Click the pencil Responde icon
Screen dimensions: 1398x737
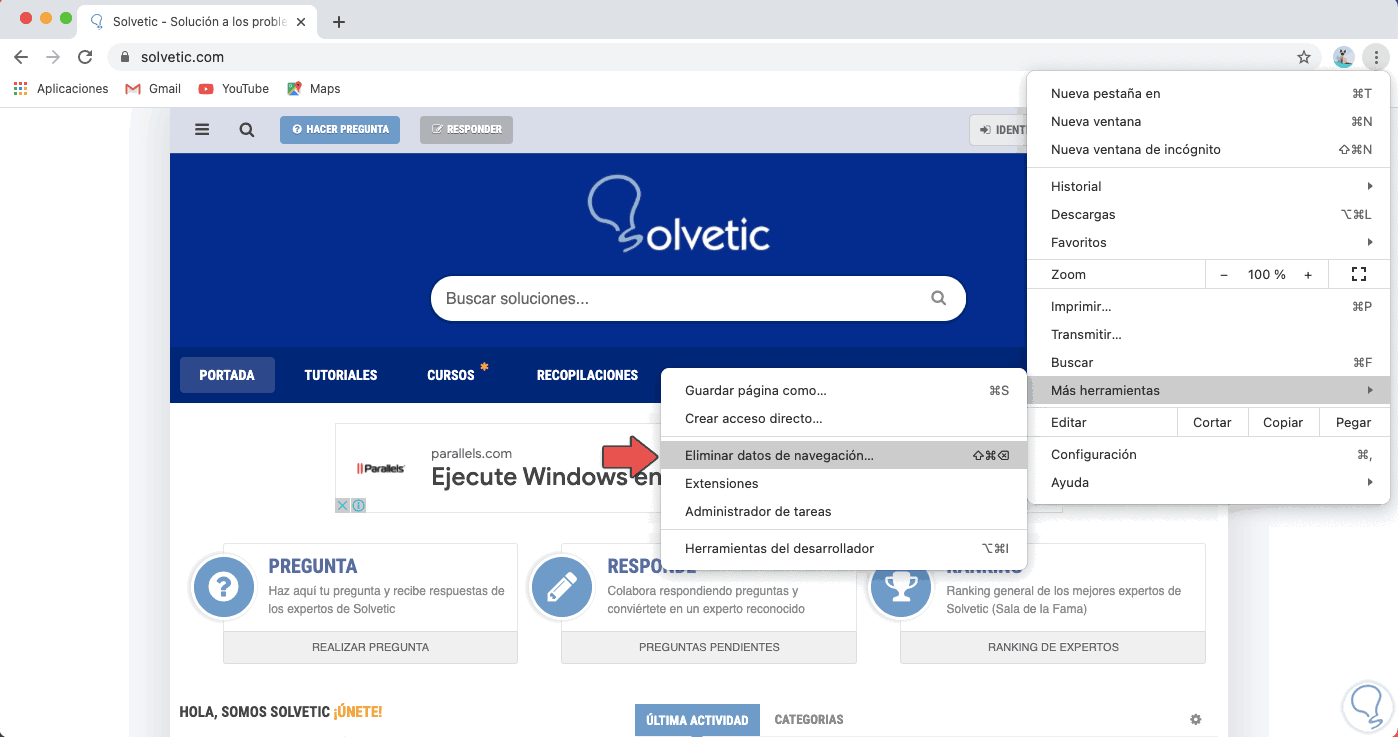(x=561, y=587)
